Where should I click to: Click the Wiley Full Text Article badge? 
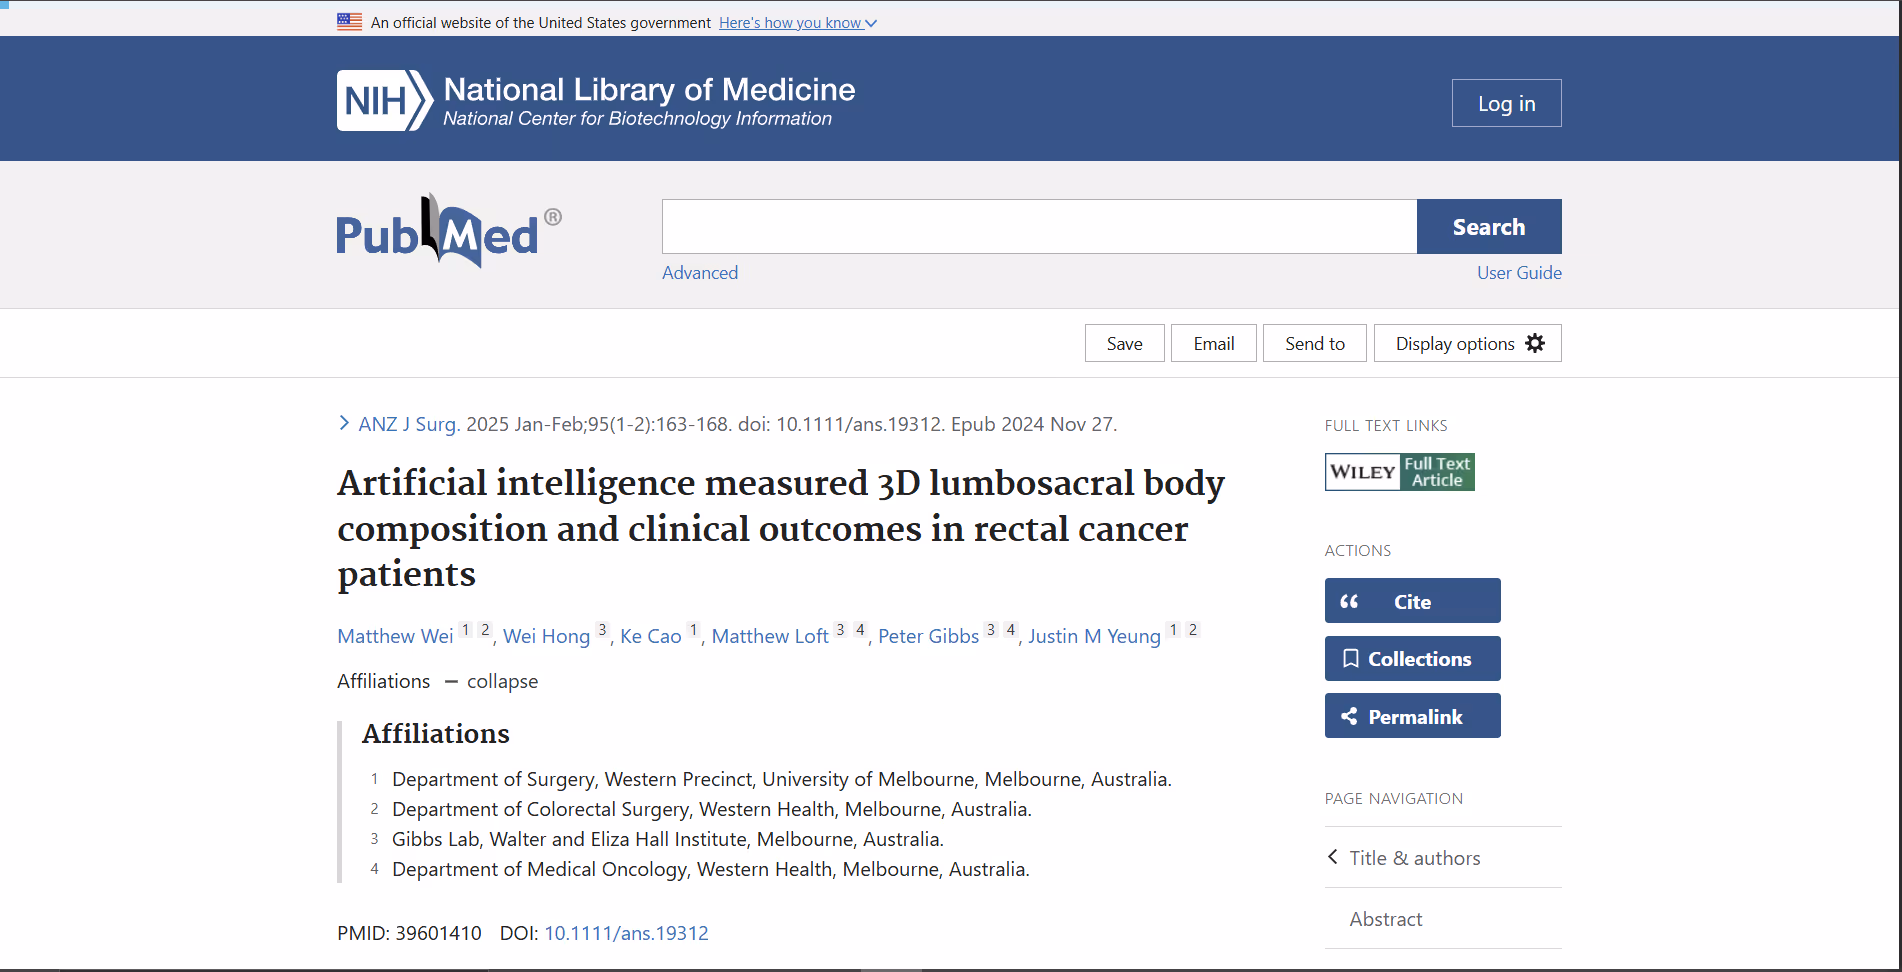click(1400, 472)
